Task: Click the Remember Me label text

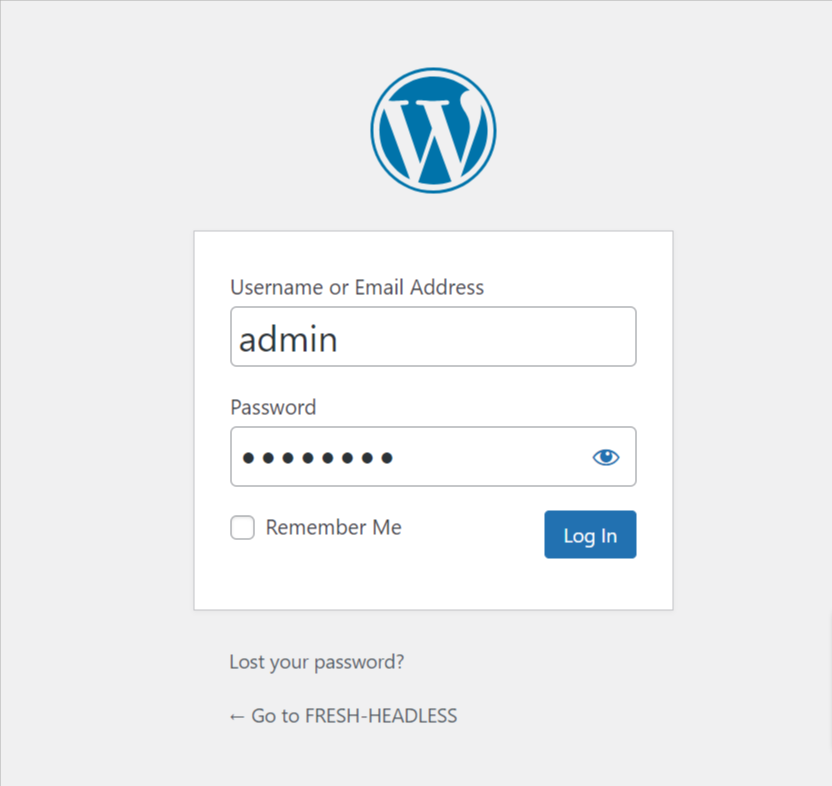Action: pyautogui.click(x=333, y=528)
